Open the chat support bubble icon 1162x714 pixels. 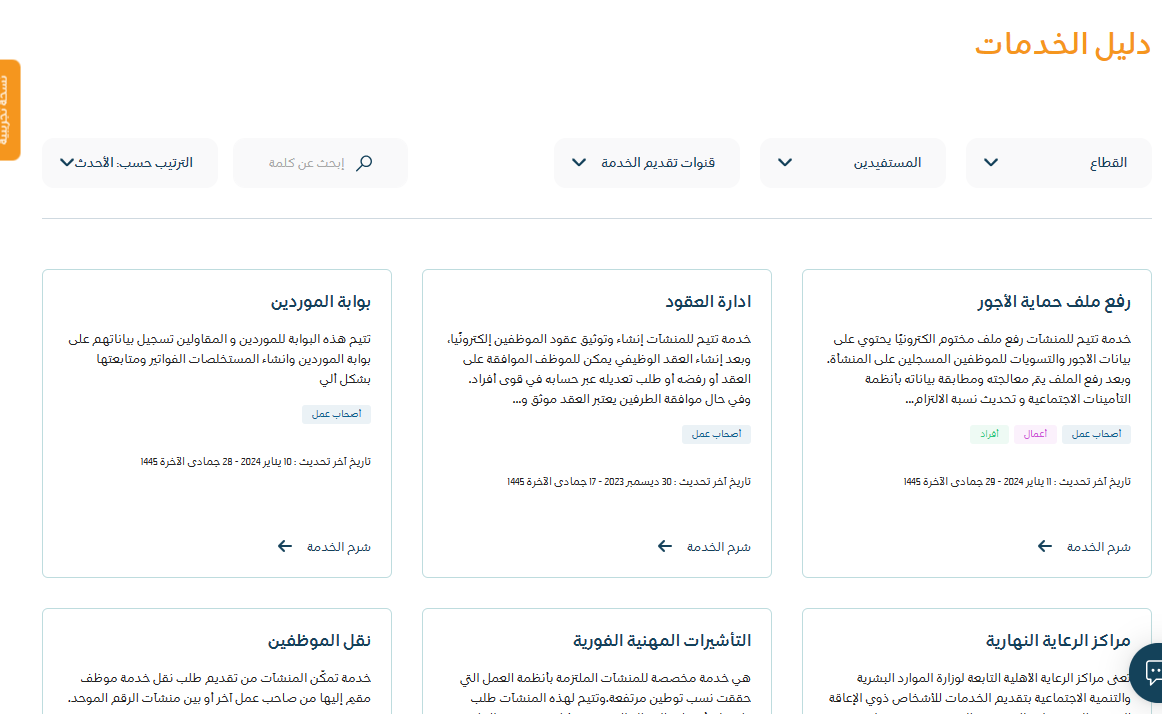[x=1151, y=671]
